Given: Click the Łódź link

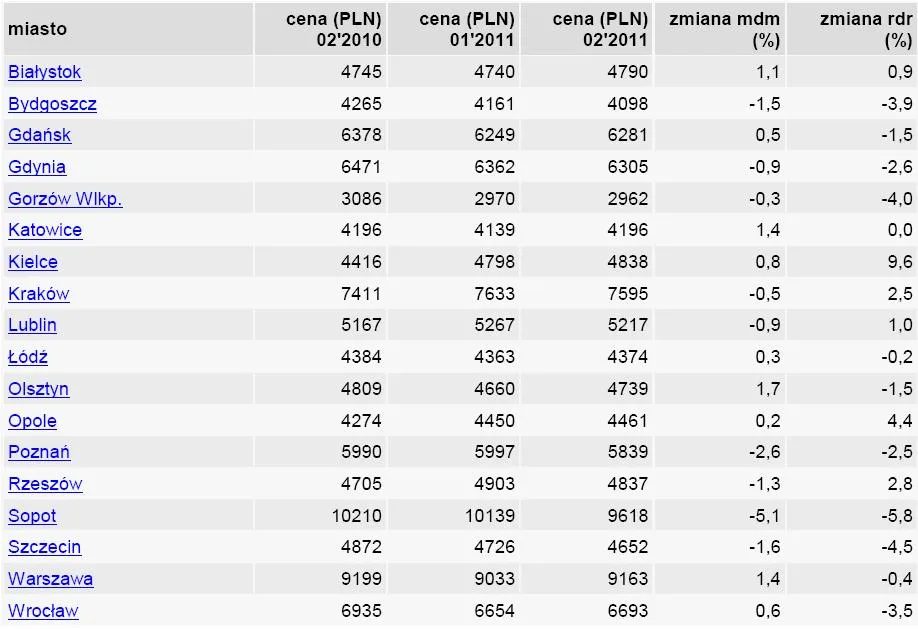Looking at the screenshot, I should (x=28, y=357).
